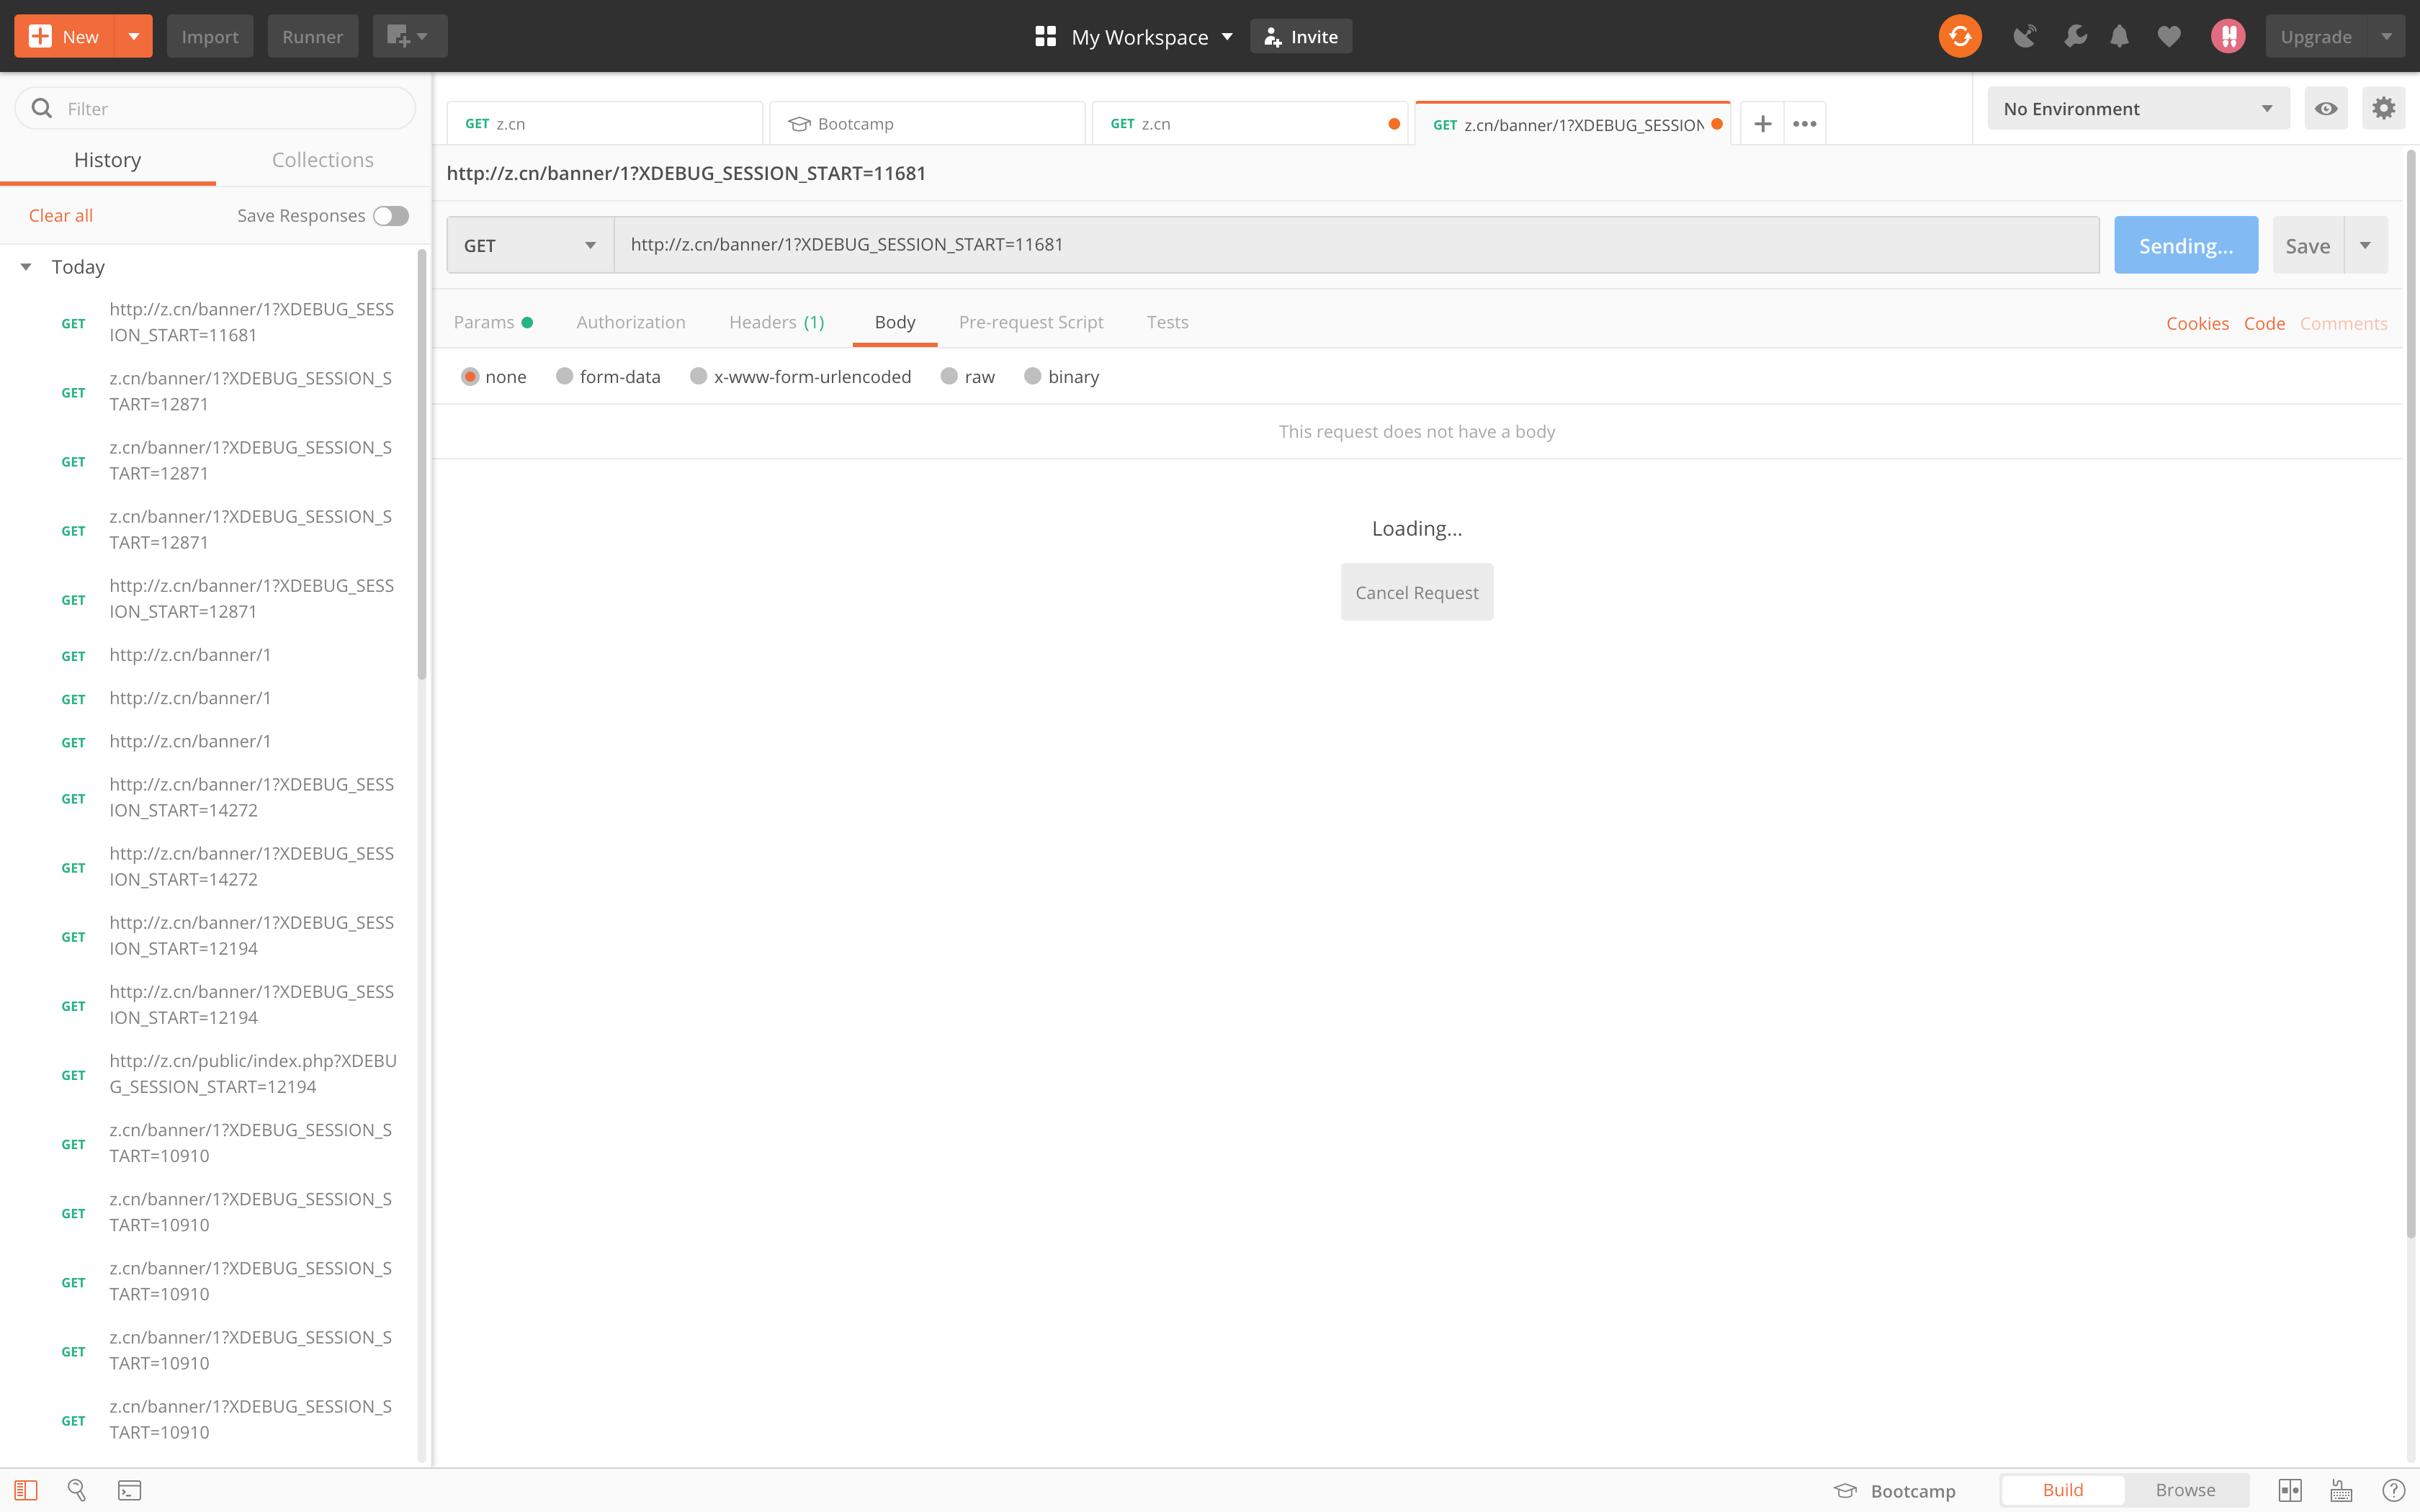This screenshot has height=1512, width=2420.
Task: Collapse the Today history group
Action: 26,267
